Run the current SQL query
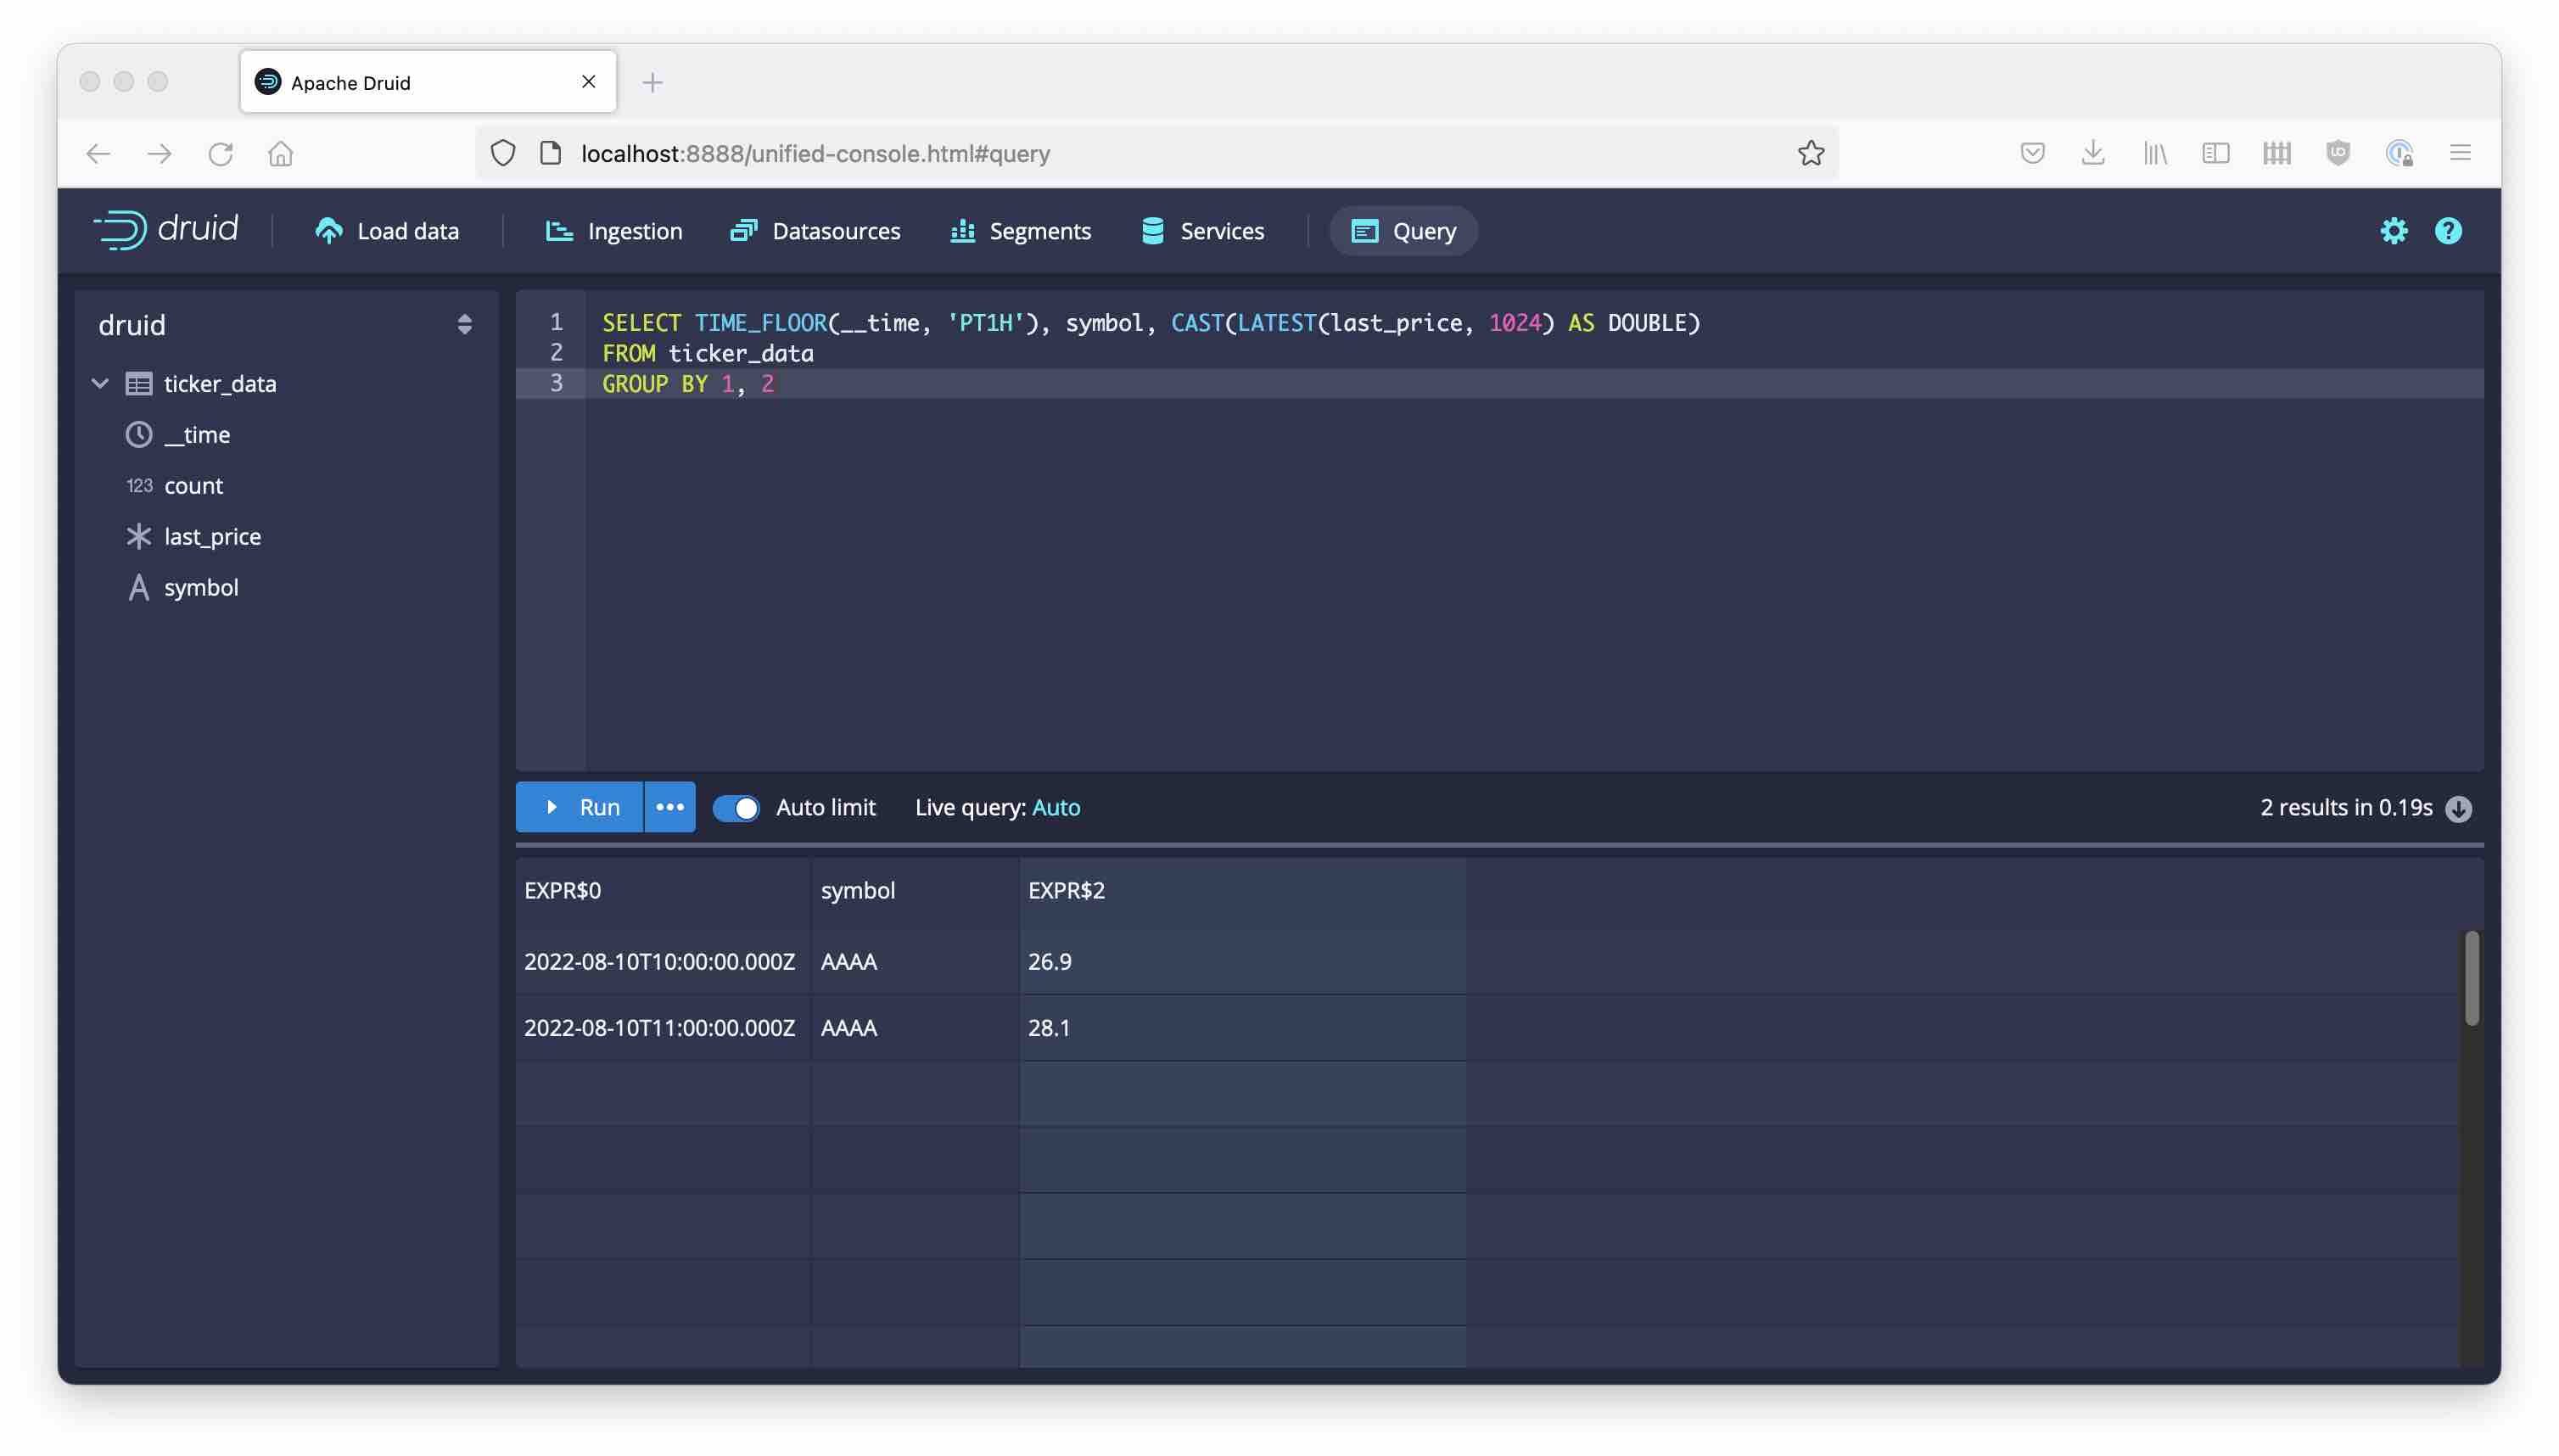Viewport: 2559px width, 1456px height. click(x=580, y=807)
